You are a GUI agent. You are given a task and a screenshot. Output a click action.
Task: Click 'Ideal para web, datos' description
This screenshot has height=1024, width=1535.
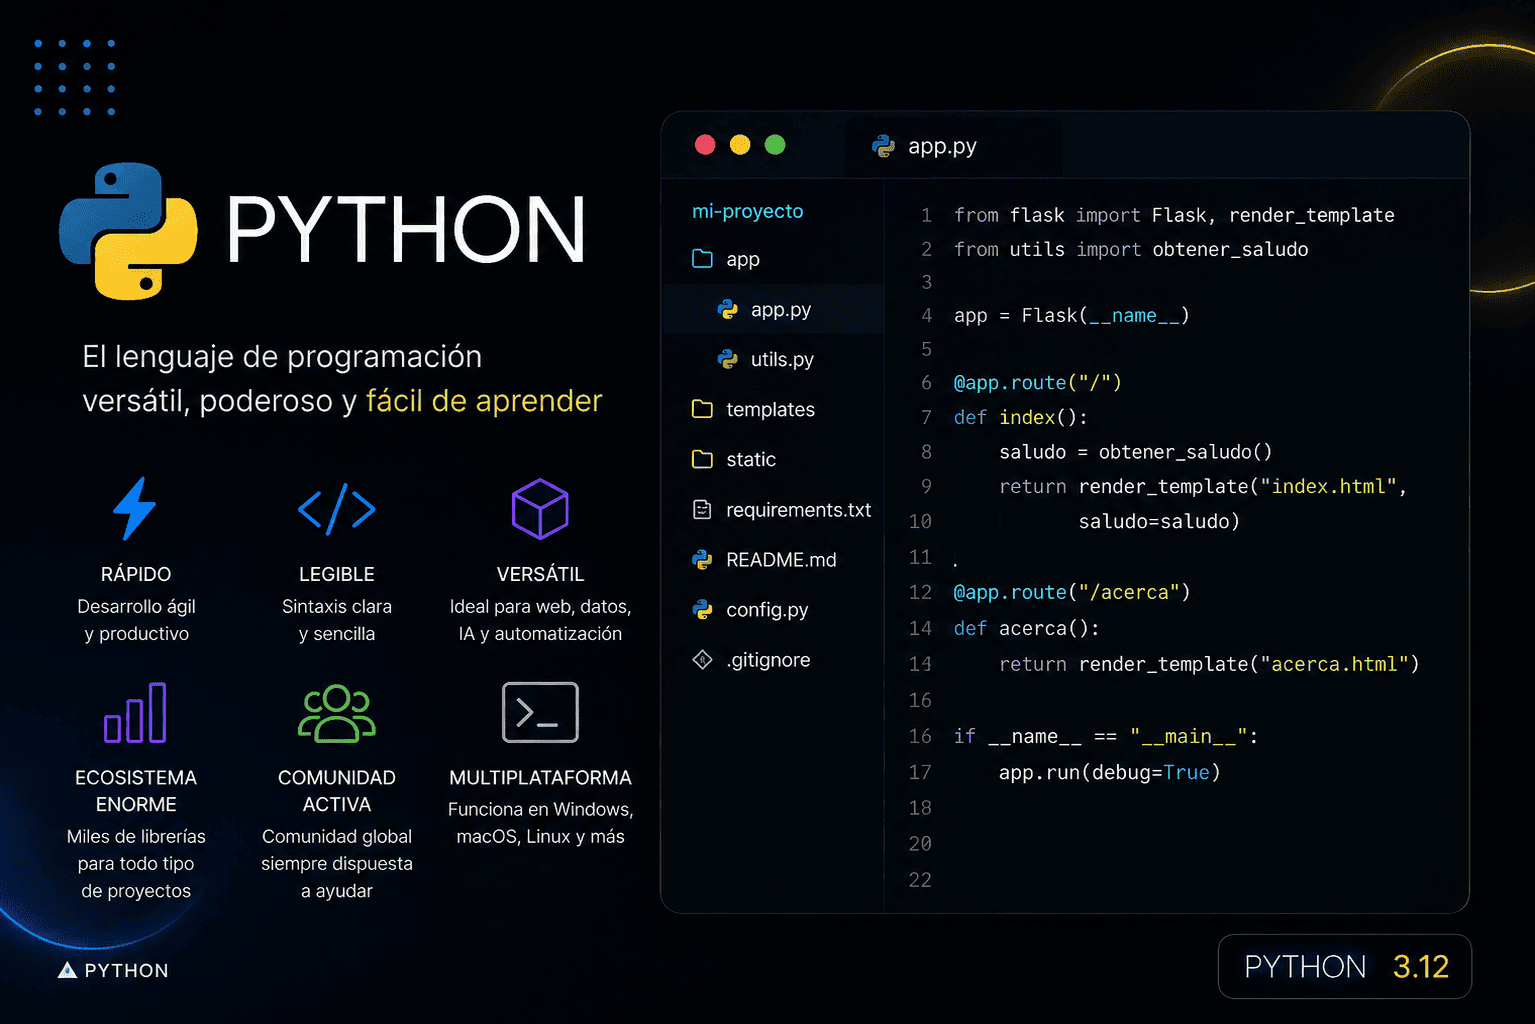click(x=540, y=620)
